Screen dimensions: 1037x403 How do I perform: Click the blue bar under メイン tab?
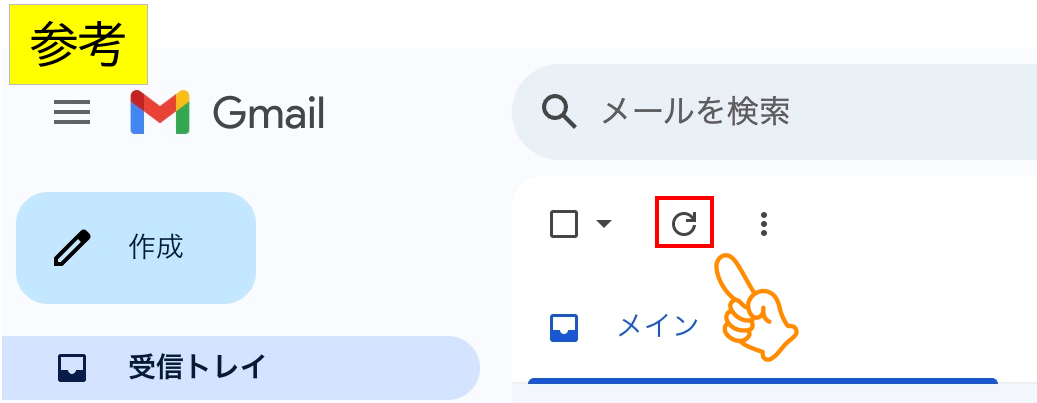[x=762, y=381]
